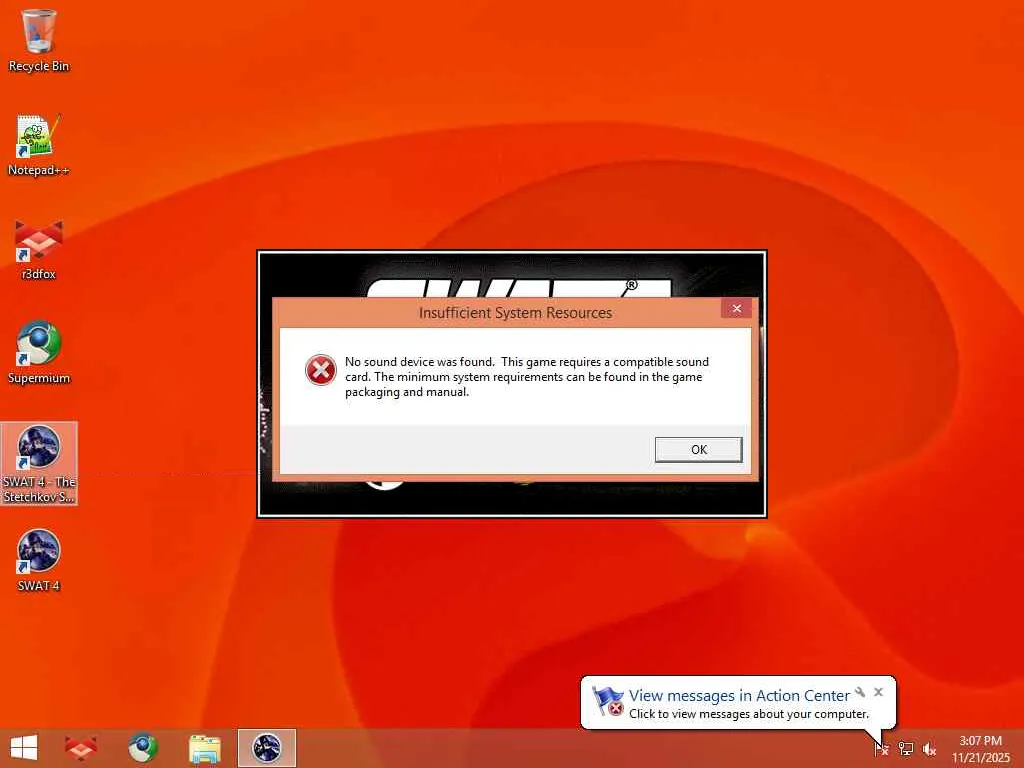
Task: Open the muted volume tray icon
Action: pyautogui.click(x=929, y=749)
